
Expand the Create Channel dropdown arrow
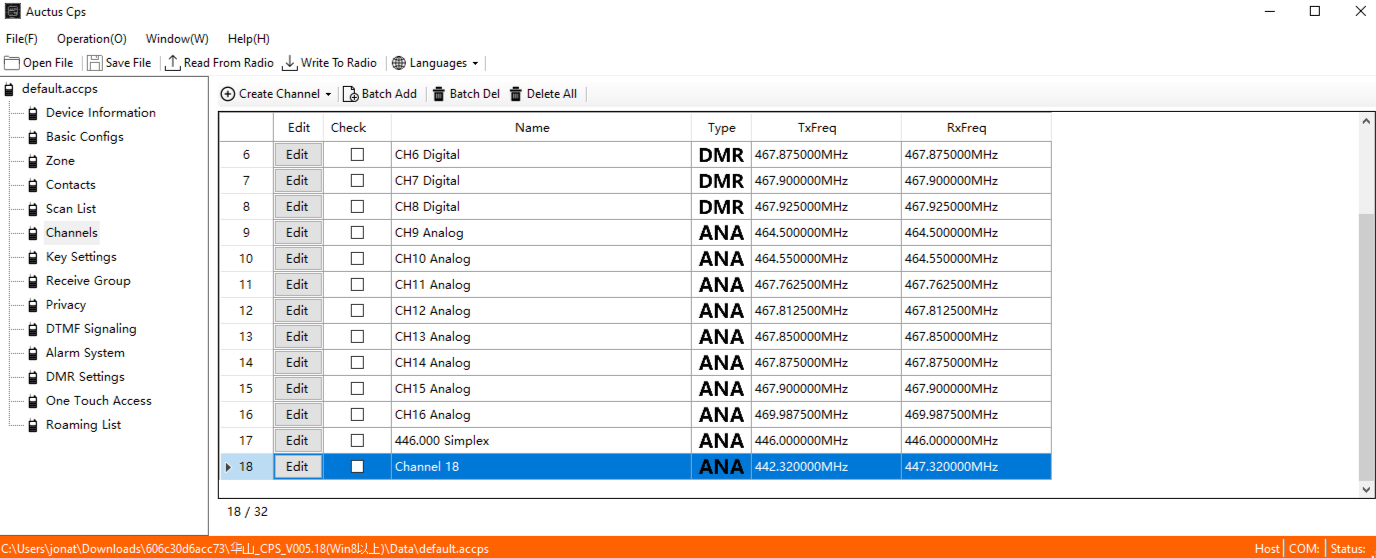click(x=329, y=94)
